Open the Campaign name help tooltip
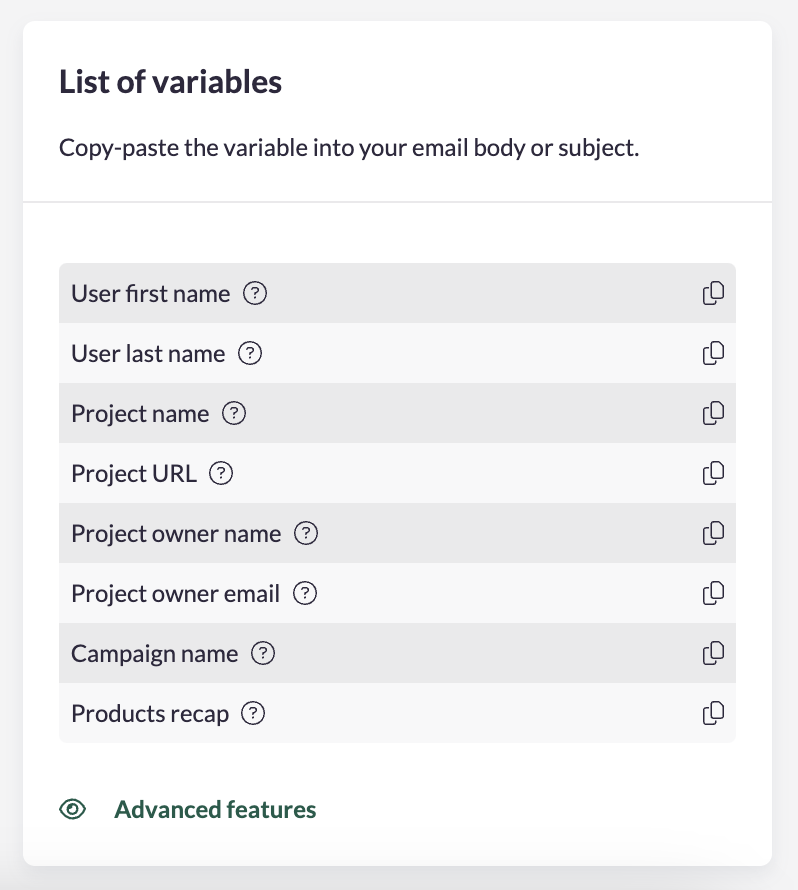798x890 pixels. pyautogui.click(x=263, y=654)
